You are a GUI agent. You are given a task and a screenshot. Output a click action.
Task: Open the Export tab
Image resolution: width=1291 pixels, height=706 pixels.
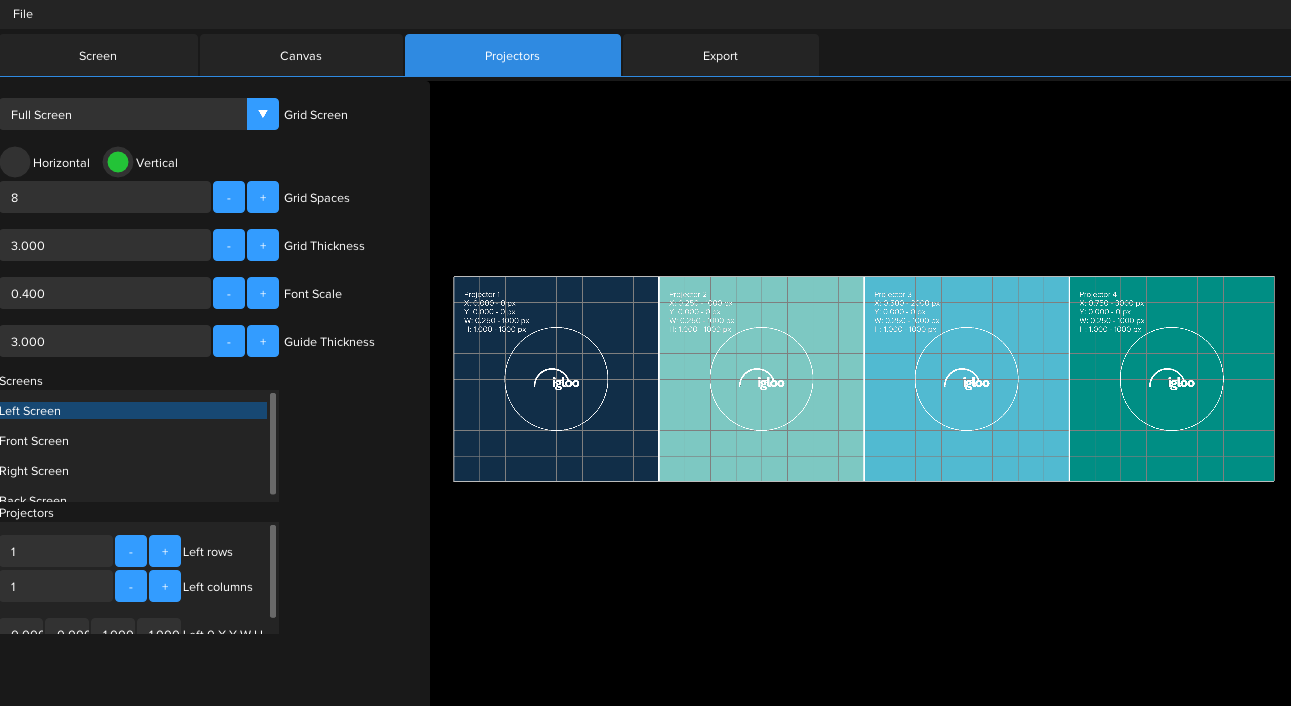tap(720, 56)
